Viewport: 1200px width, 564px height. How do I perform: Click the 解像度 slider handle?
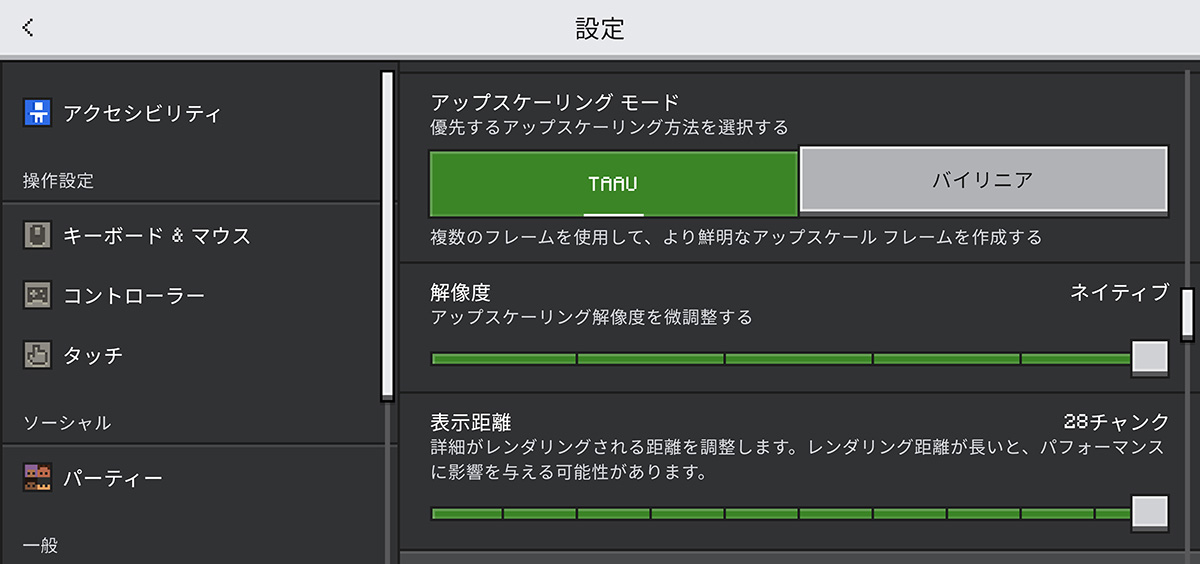[1150, 357]
